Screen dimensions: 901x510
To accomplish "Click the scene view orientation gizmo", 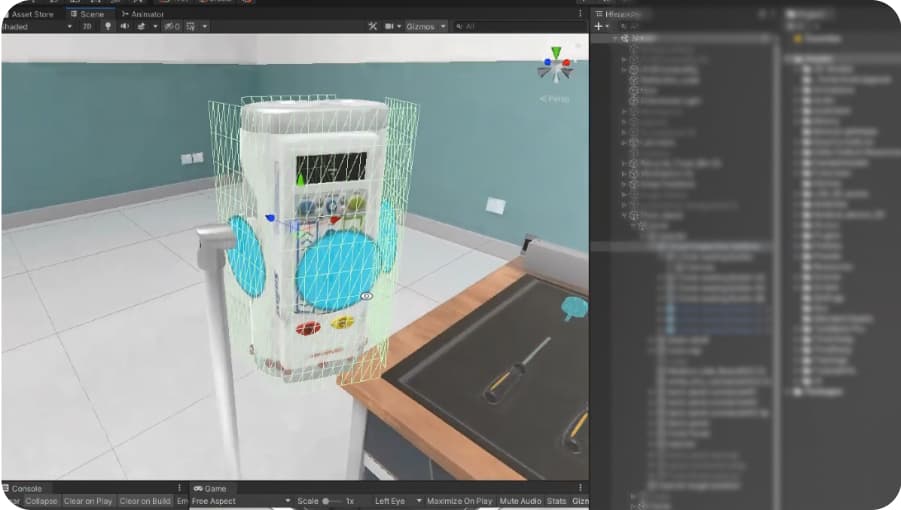I will [x=554, y=65].
